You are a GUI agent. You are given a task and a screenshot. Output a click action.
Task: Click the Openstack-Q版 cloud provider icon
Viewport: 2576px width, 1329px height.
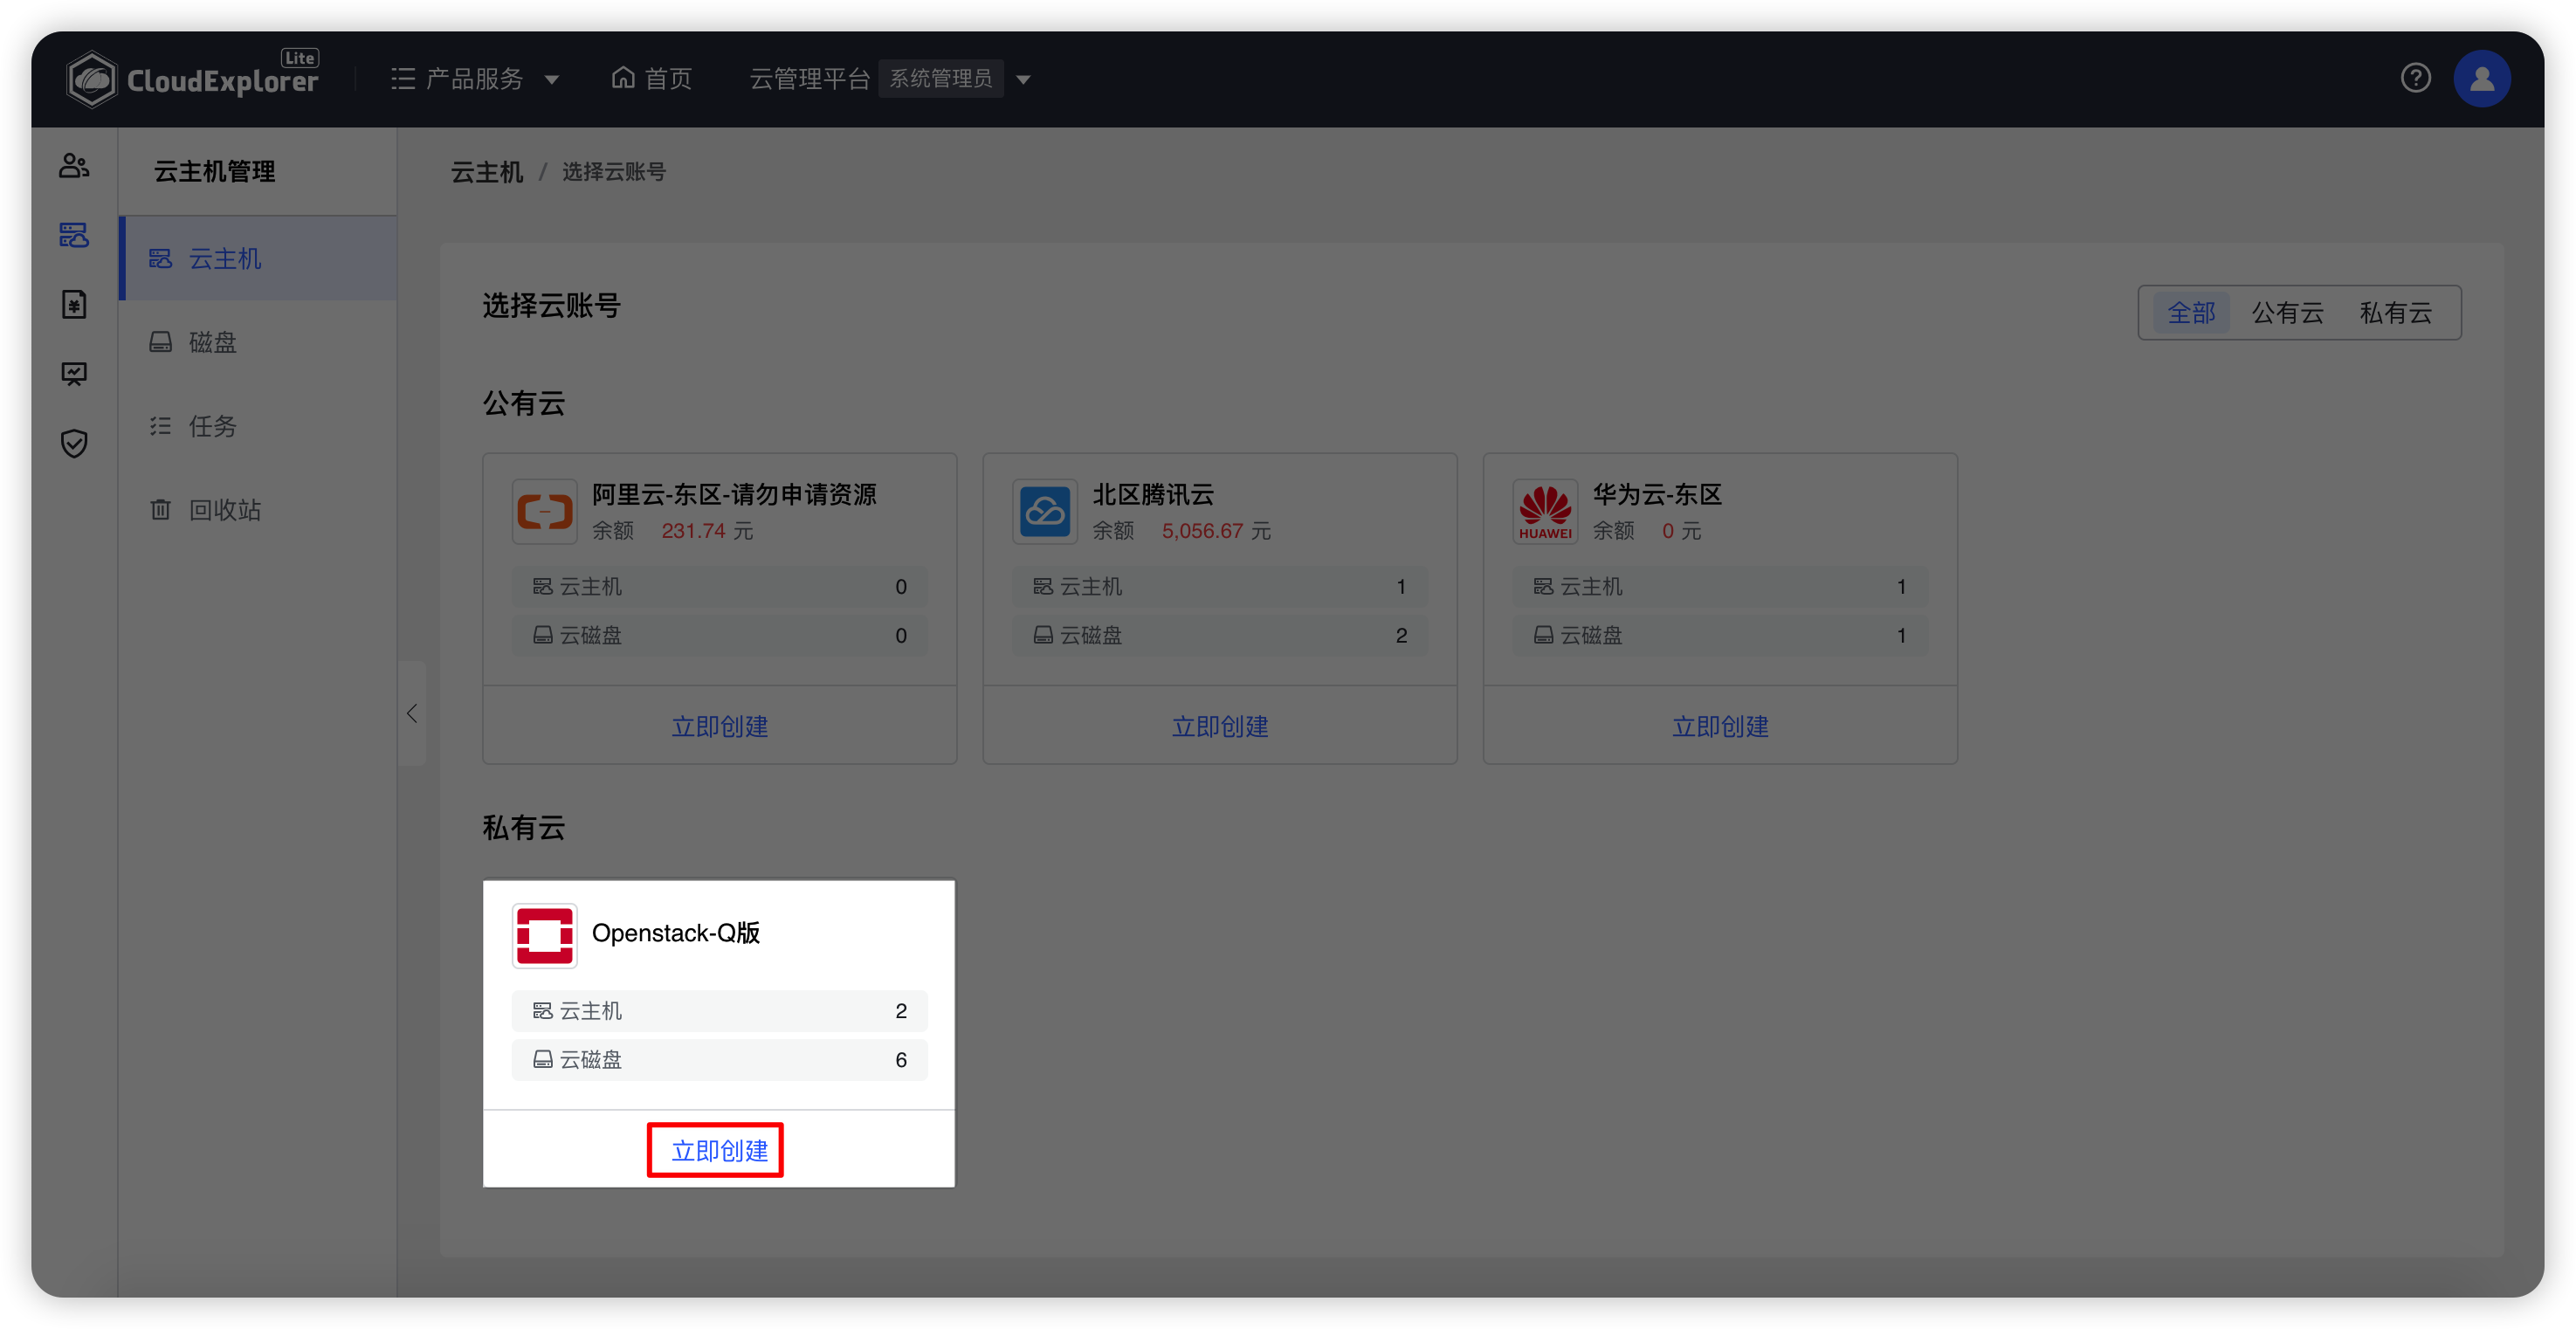[x=541, y=934]
